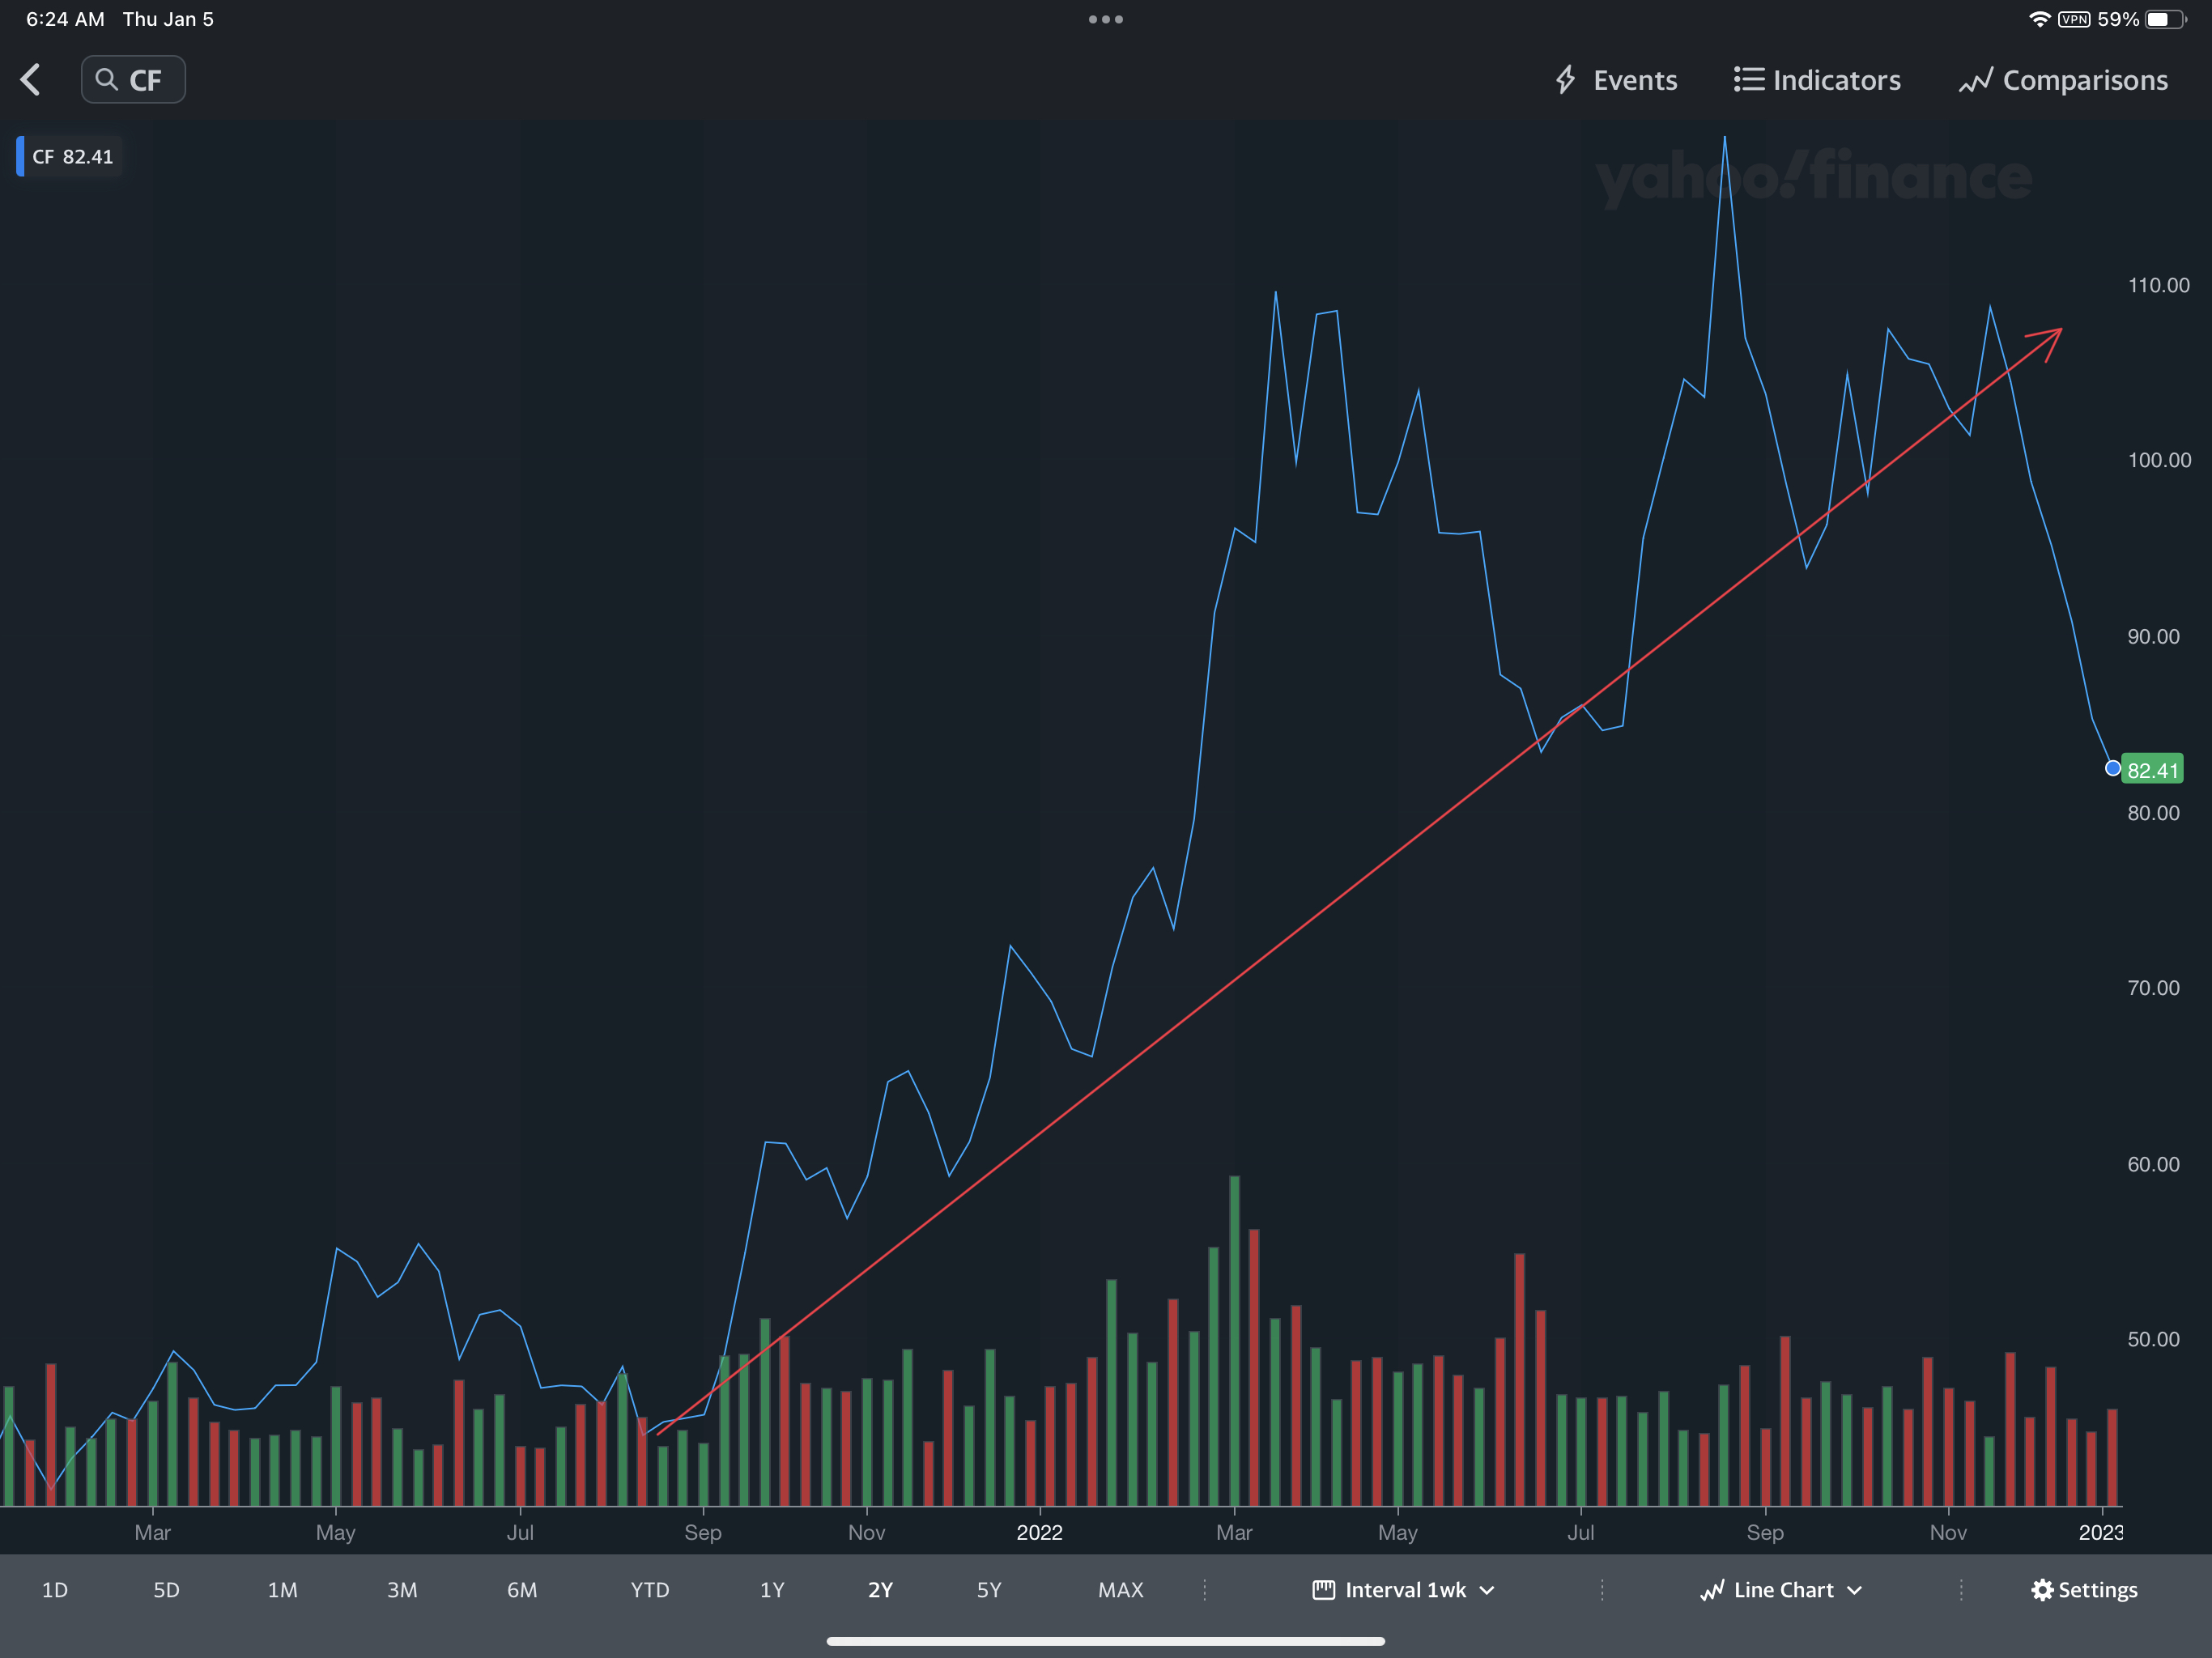Select the MAX range tab

pyautogui.click(x=1120, y=1590)
